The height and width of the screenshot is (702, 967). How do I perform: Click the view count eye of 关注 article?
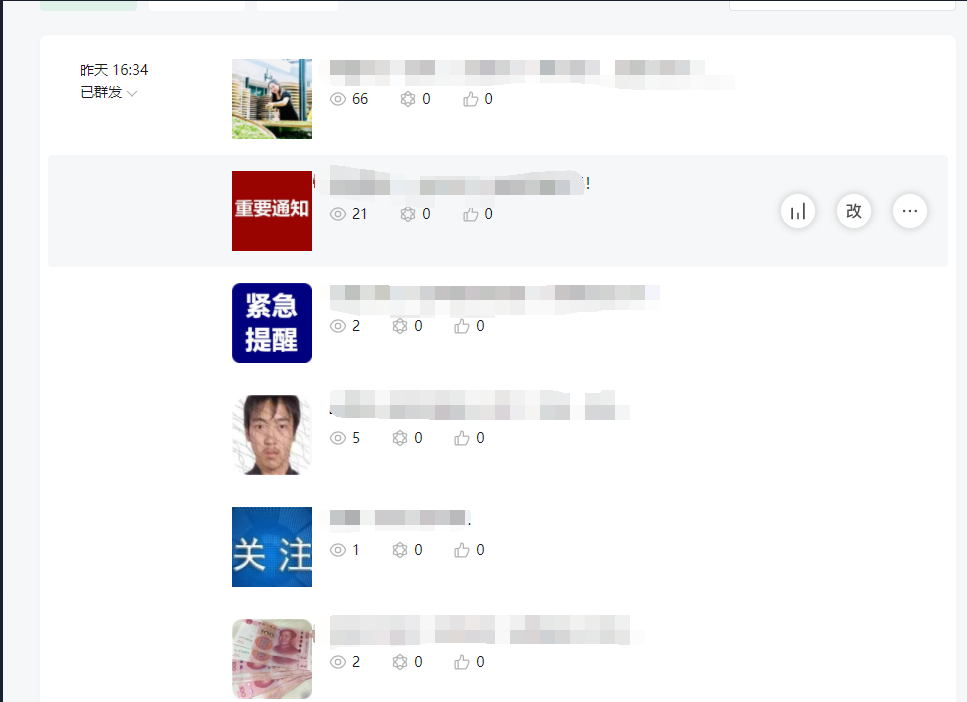337,550
